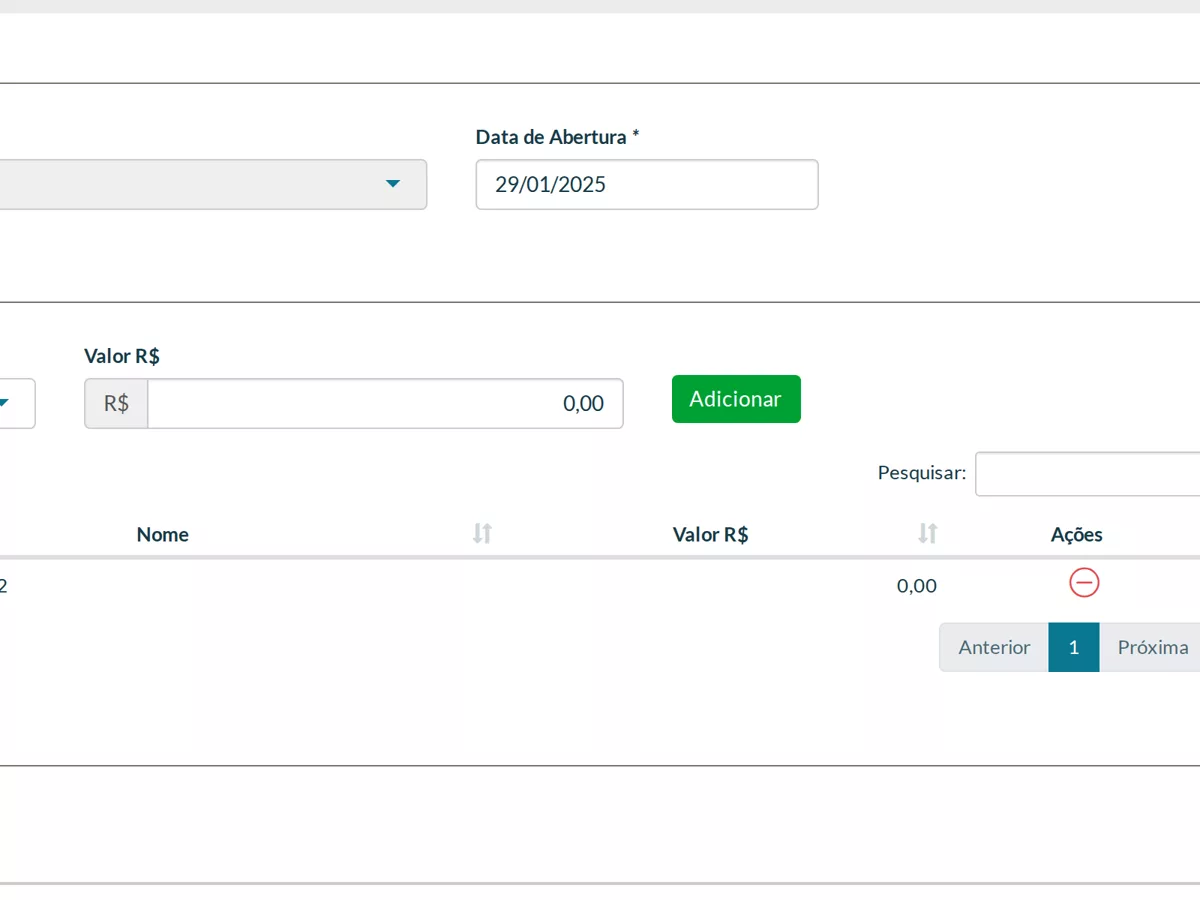
Task: Click the Pesquisar label text
Action: click(x=922, y=472)
